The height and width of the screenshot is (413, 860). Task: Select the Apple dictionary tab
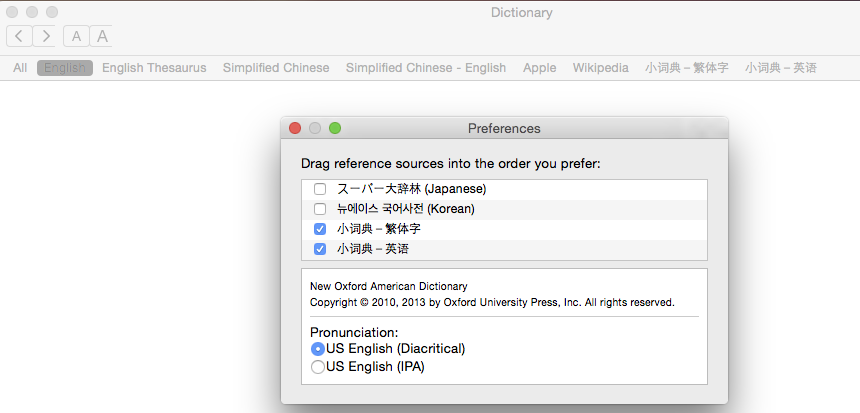pyautogui.click(x=540, y=68)
